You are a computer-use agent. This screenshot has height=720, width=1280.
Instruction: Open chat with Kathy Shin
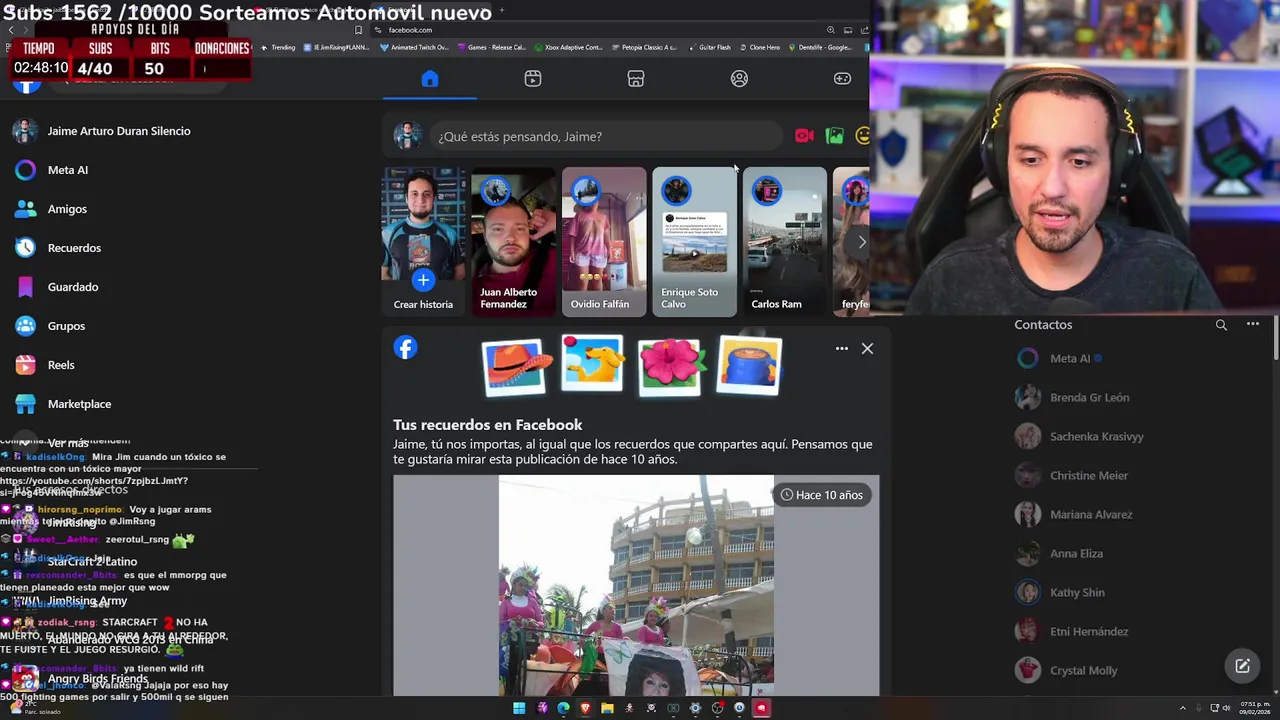(x=1060, y=592)
